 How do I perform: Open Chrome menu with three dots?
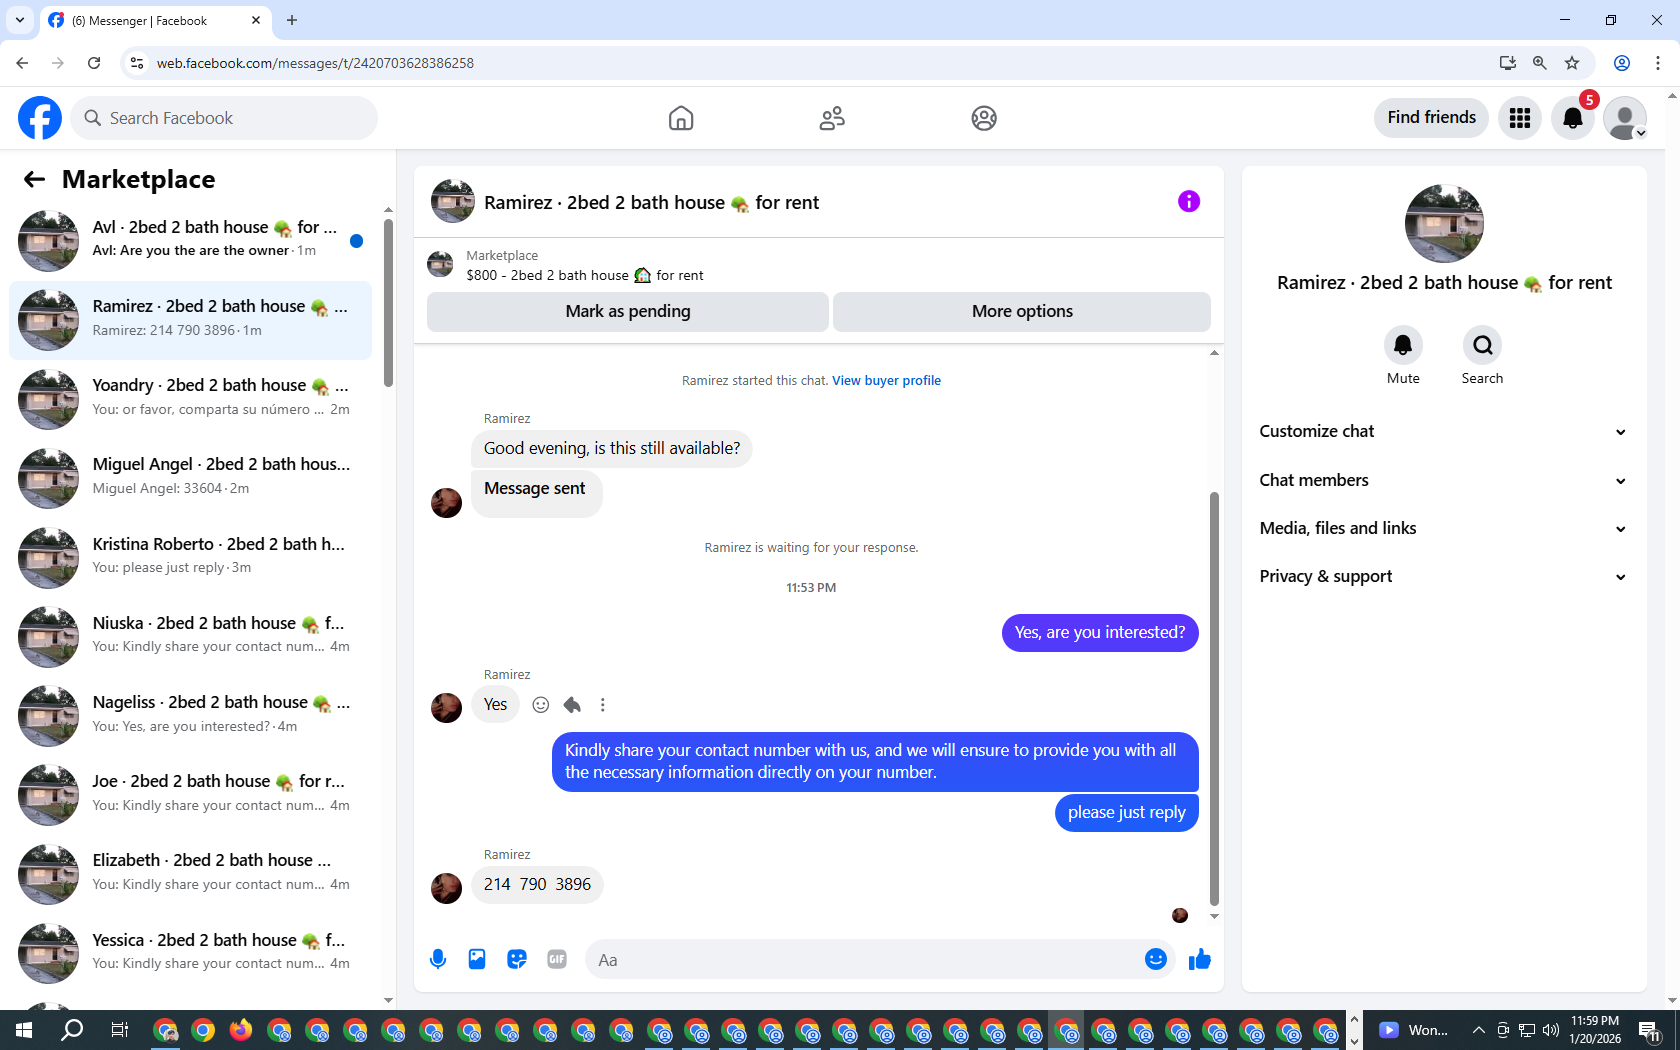1658,63
